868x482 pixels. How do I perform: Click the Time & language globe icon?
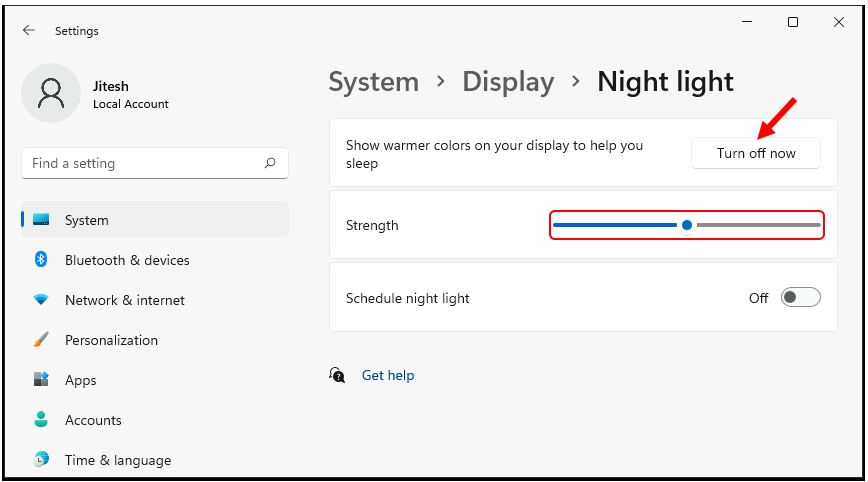41,460
